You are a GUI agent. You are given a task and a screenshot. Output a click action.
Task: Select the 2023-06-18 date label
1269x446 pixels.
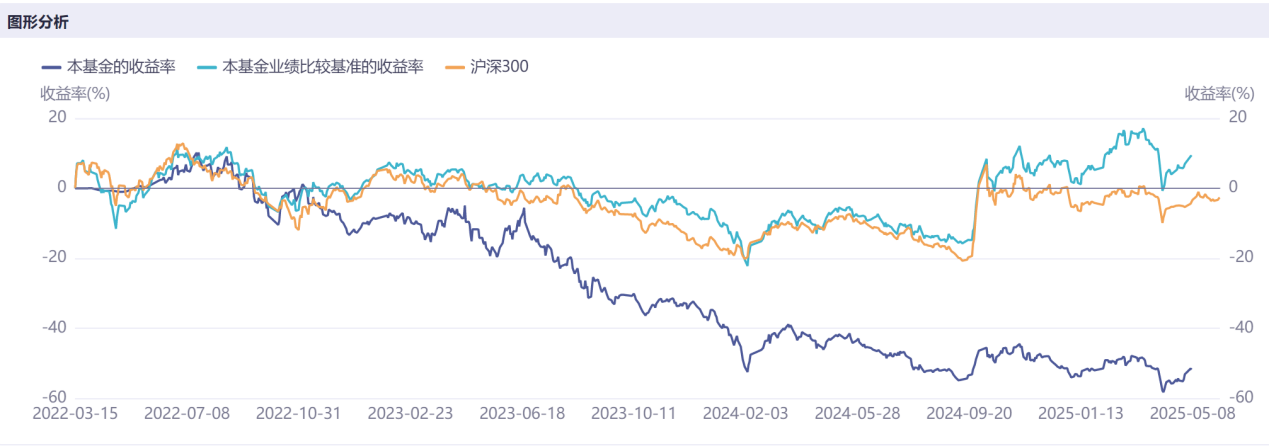click(523, 412)
